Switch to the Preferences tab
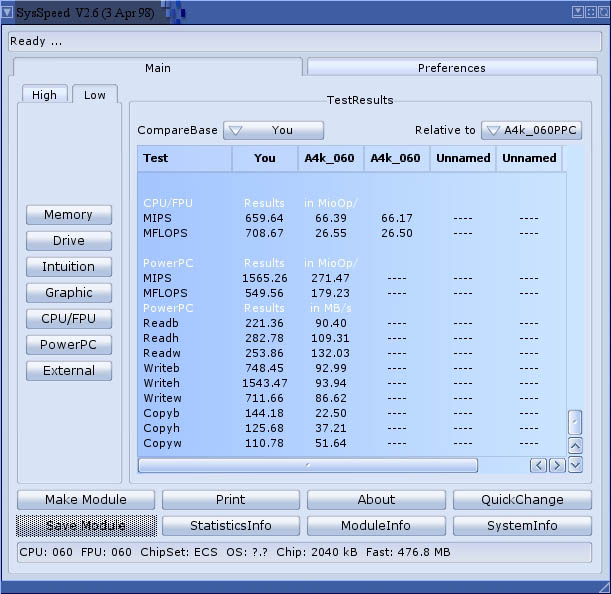 click(452, 68)
